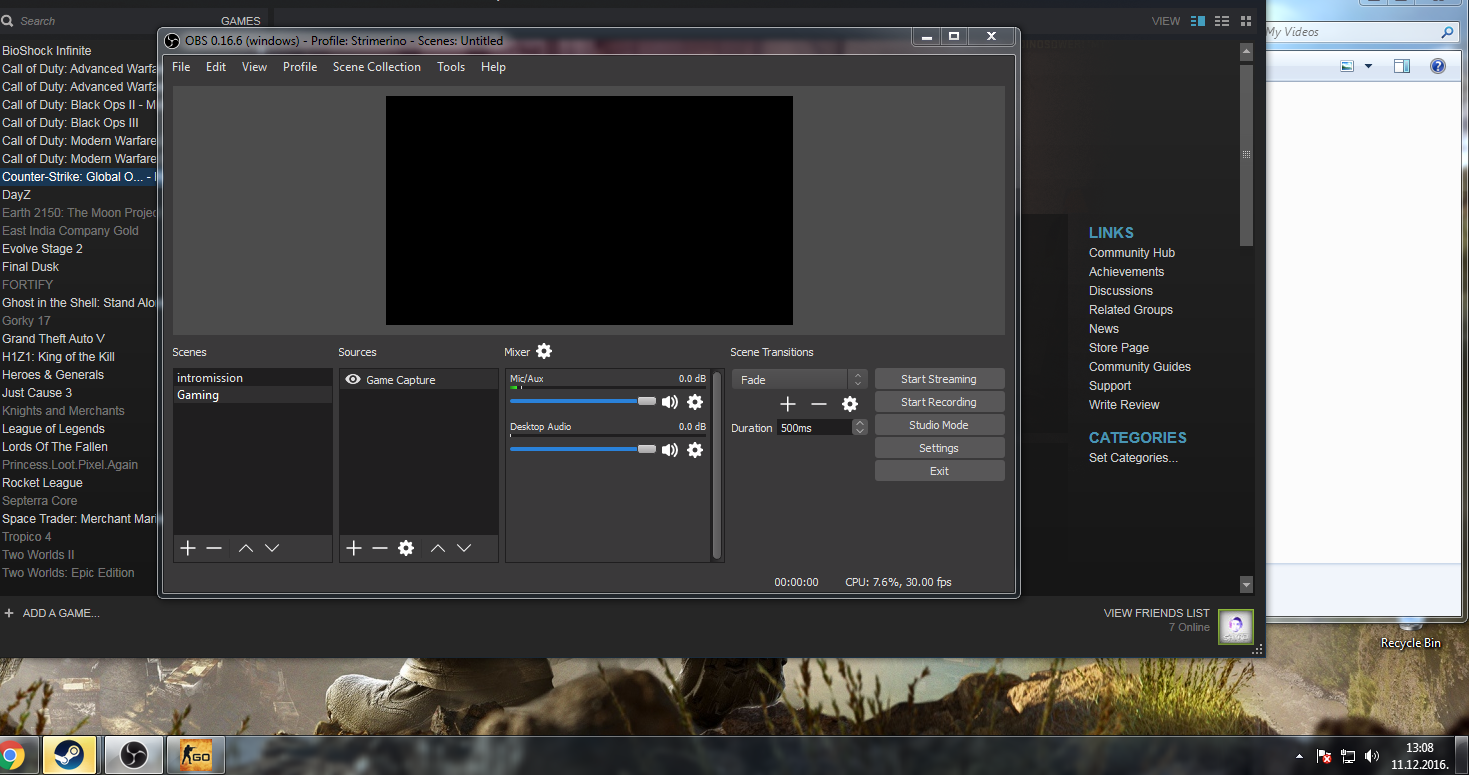Viewport: 1469px width, 775px height.
Task: Change the view with Explorer's view icon
Action: coord(1347,66)
